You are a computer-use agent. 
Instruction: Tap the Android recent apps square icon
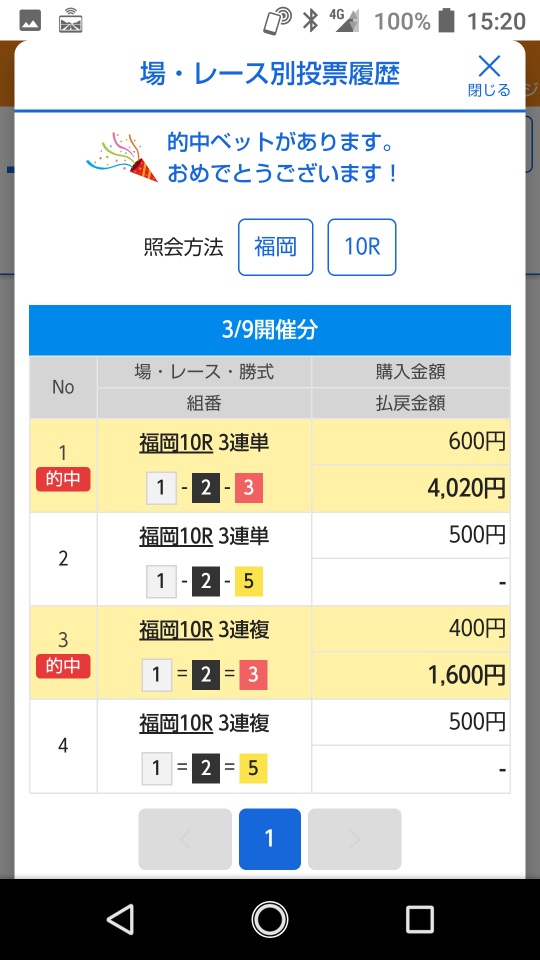[x=420, y=919]
